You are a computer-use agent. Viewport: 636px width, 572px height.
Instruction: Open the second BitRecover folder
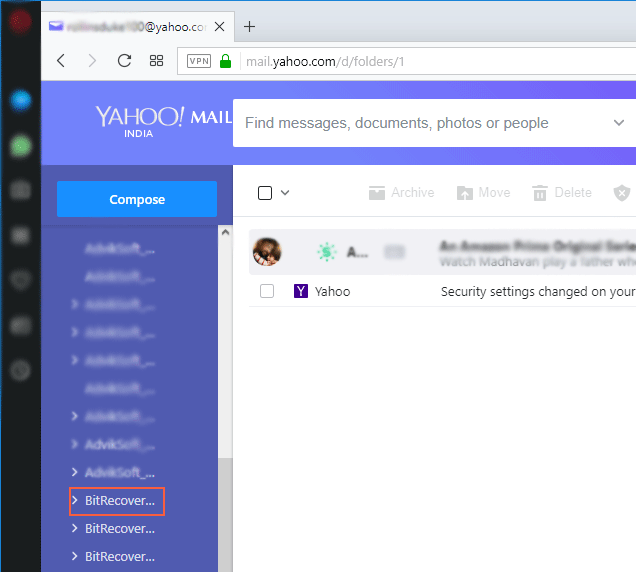(120, 529)
